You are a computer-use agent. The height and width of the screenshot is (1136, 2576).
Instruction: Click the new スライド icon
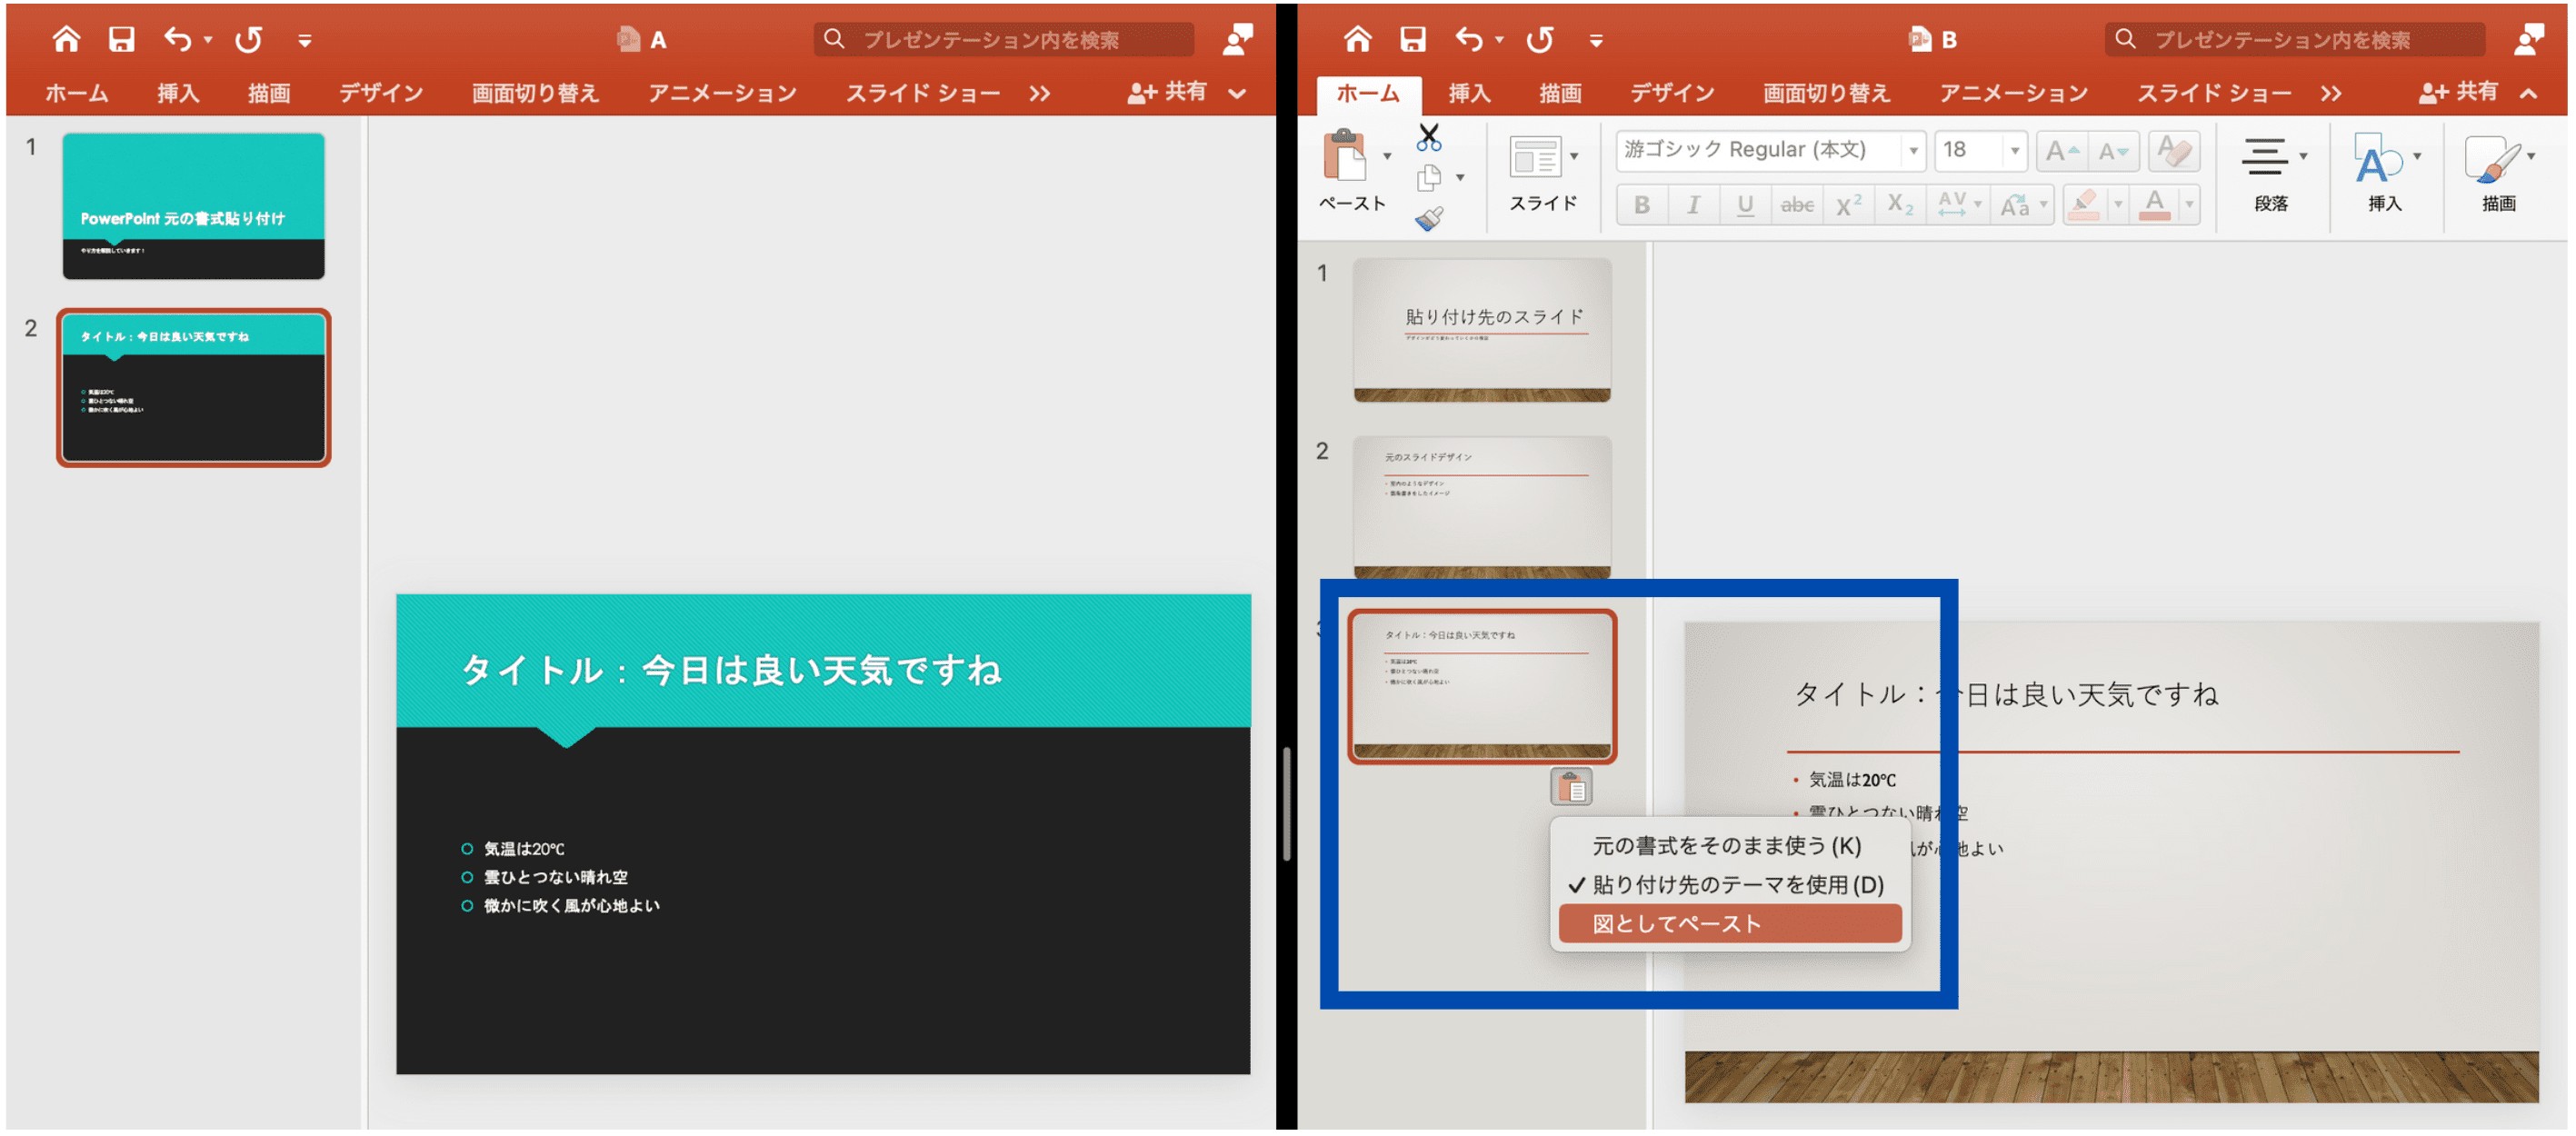coord(1534,157)
